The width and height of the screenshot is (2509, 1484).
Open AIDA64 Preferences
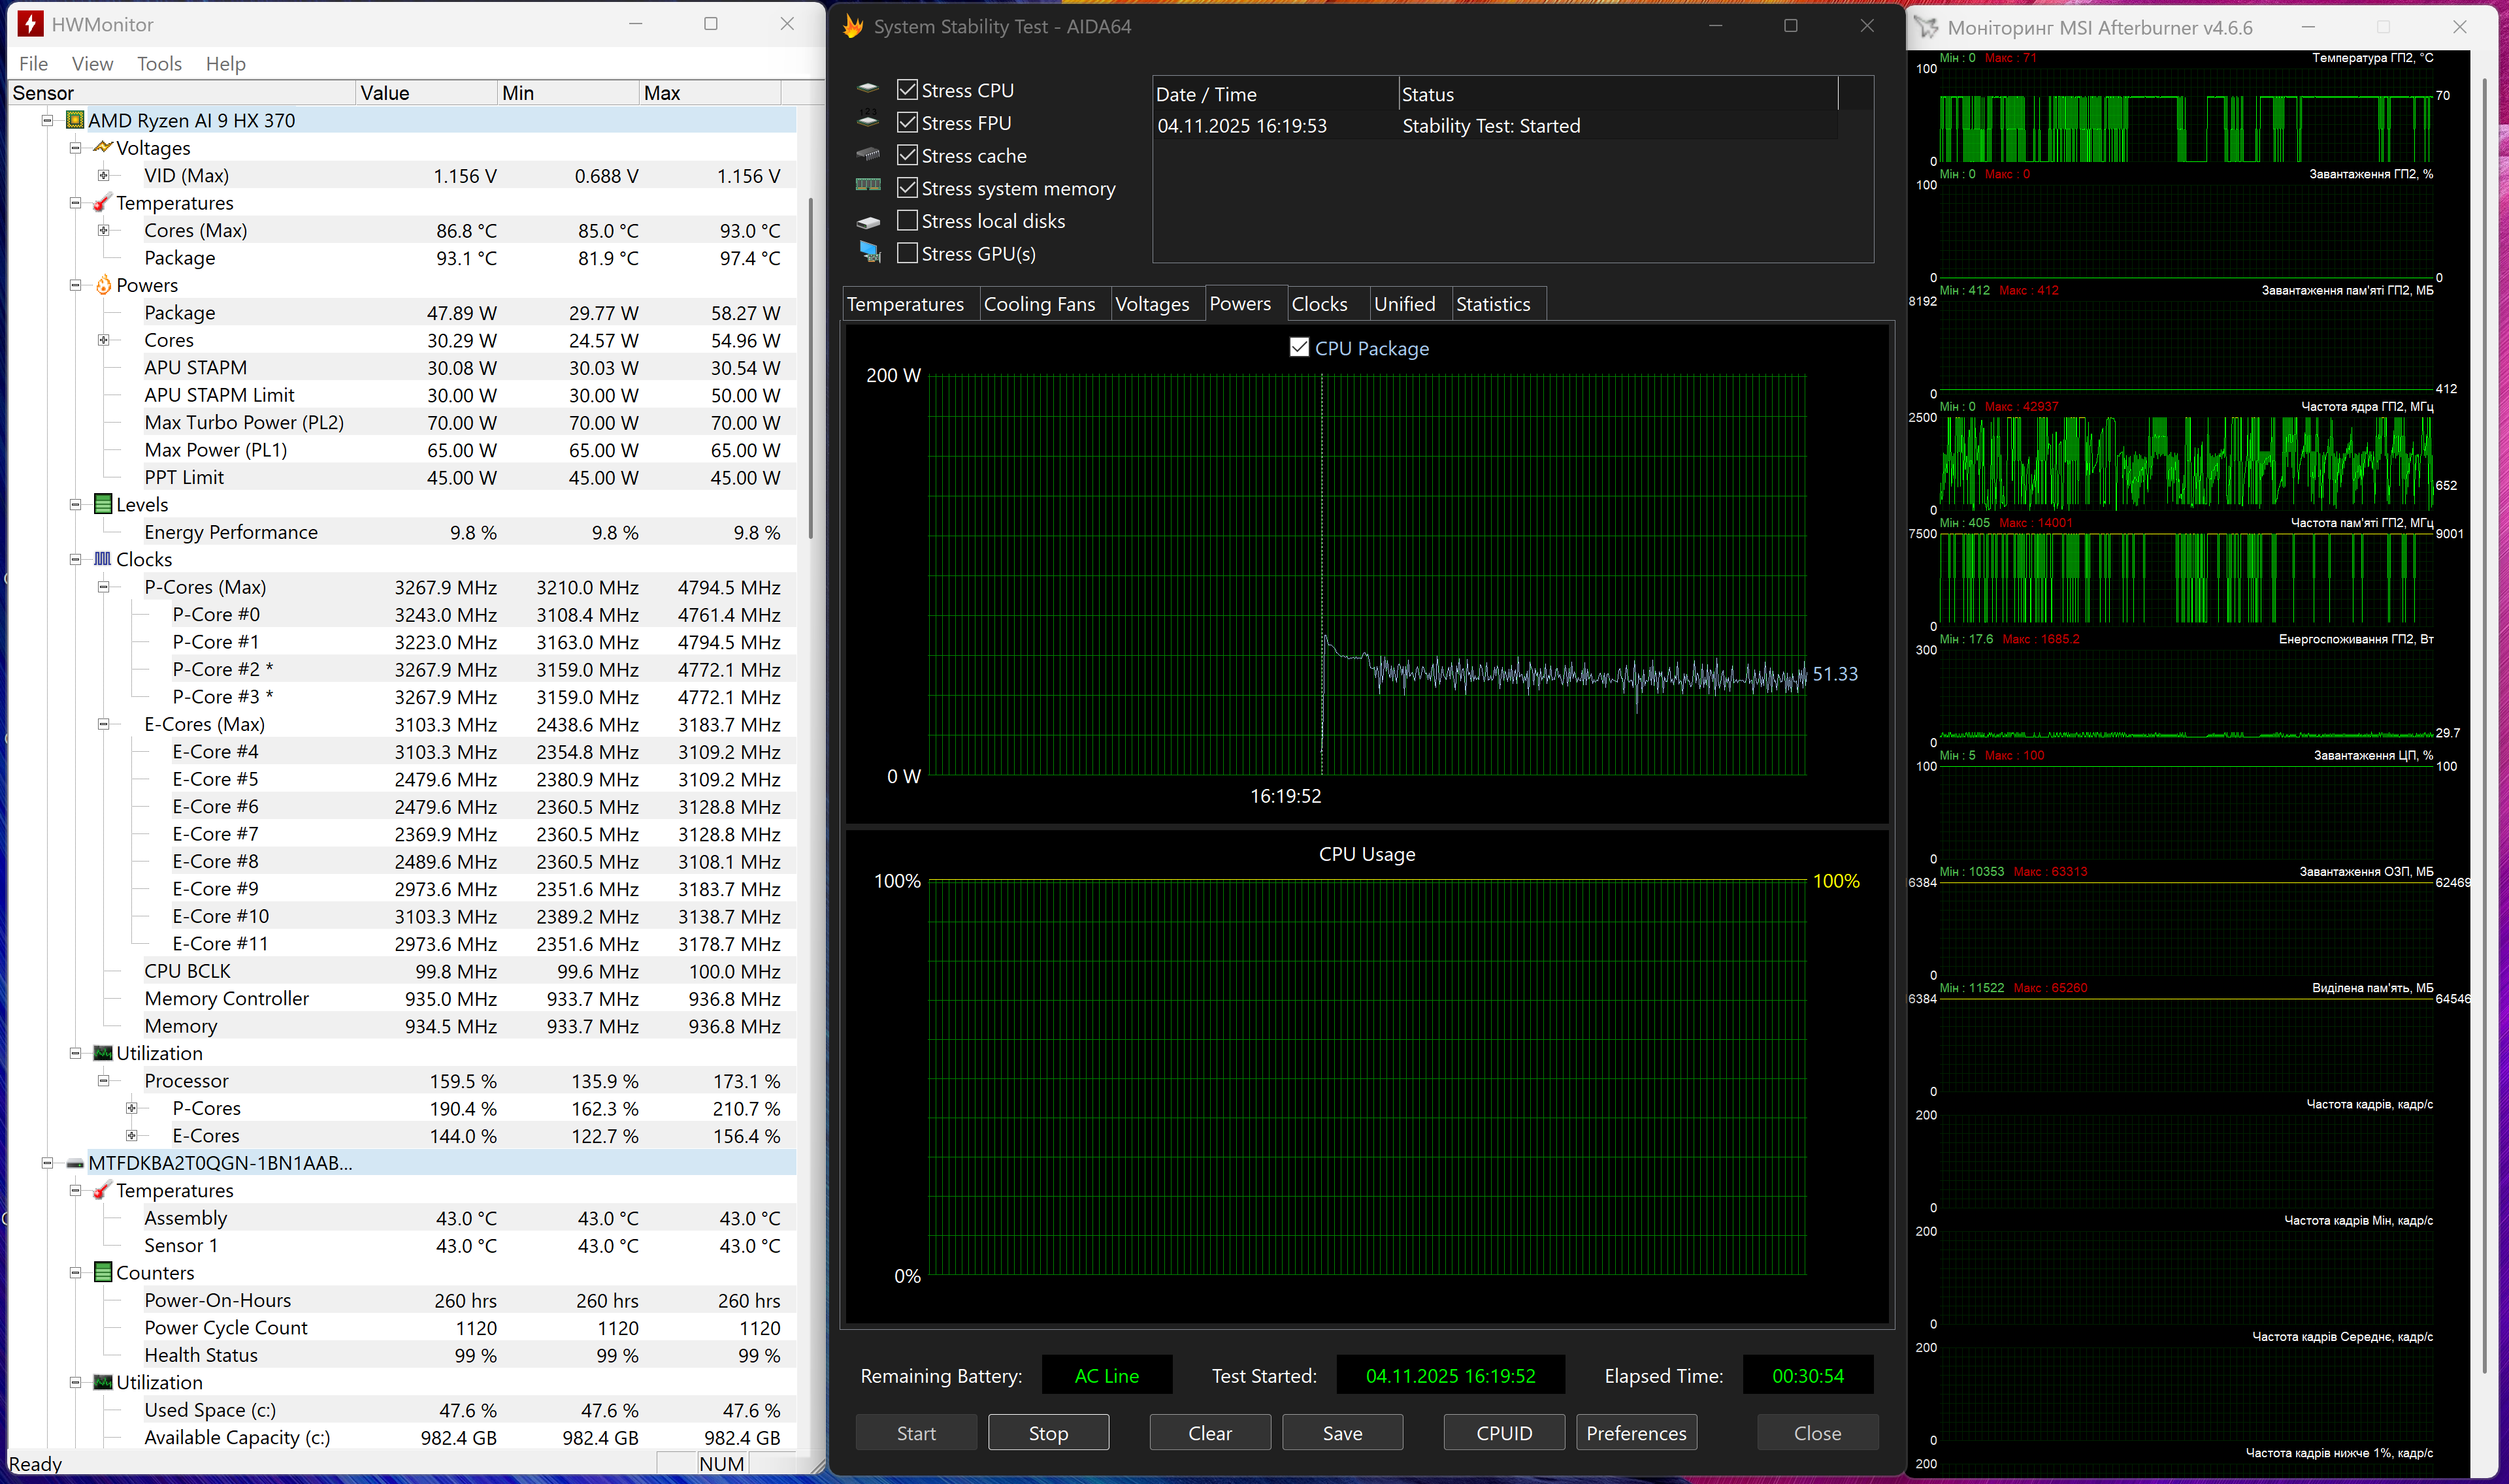coord(1635,1432)
